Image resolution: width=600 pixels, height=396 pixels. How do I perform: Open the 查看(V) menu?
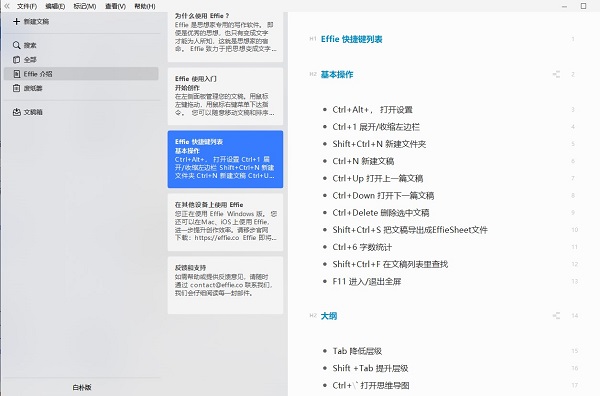pyautogui.click(x=115, y=6)
